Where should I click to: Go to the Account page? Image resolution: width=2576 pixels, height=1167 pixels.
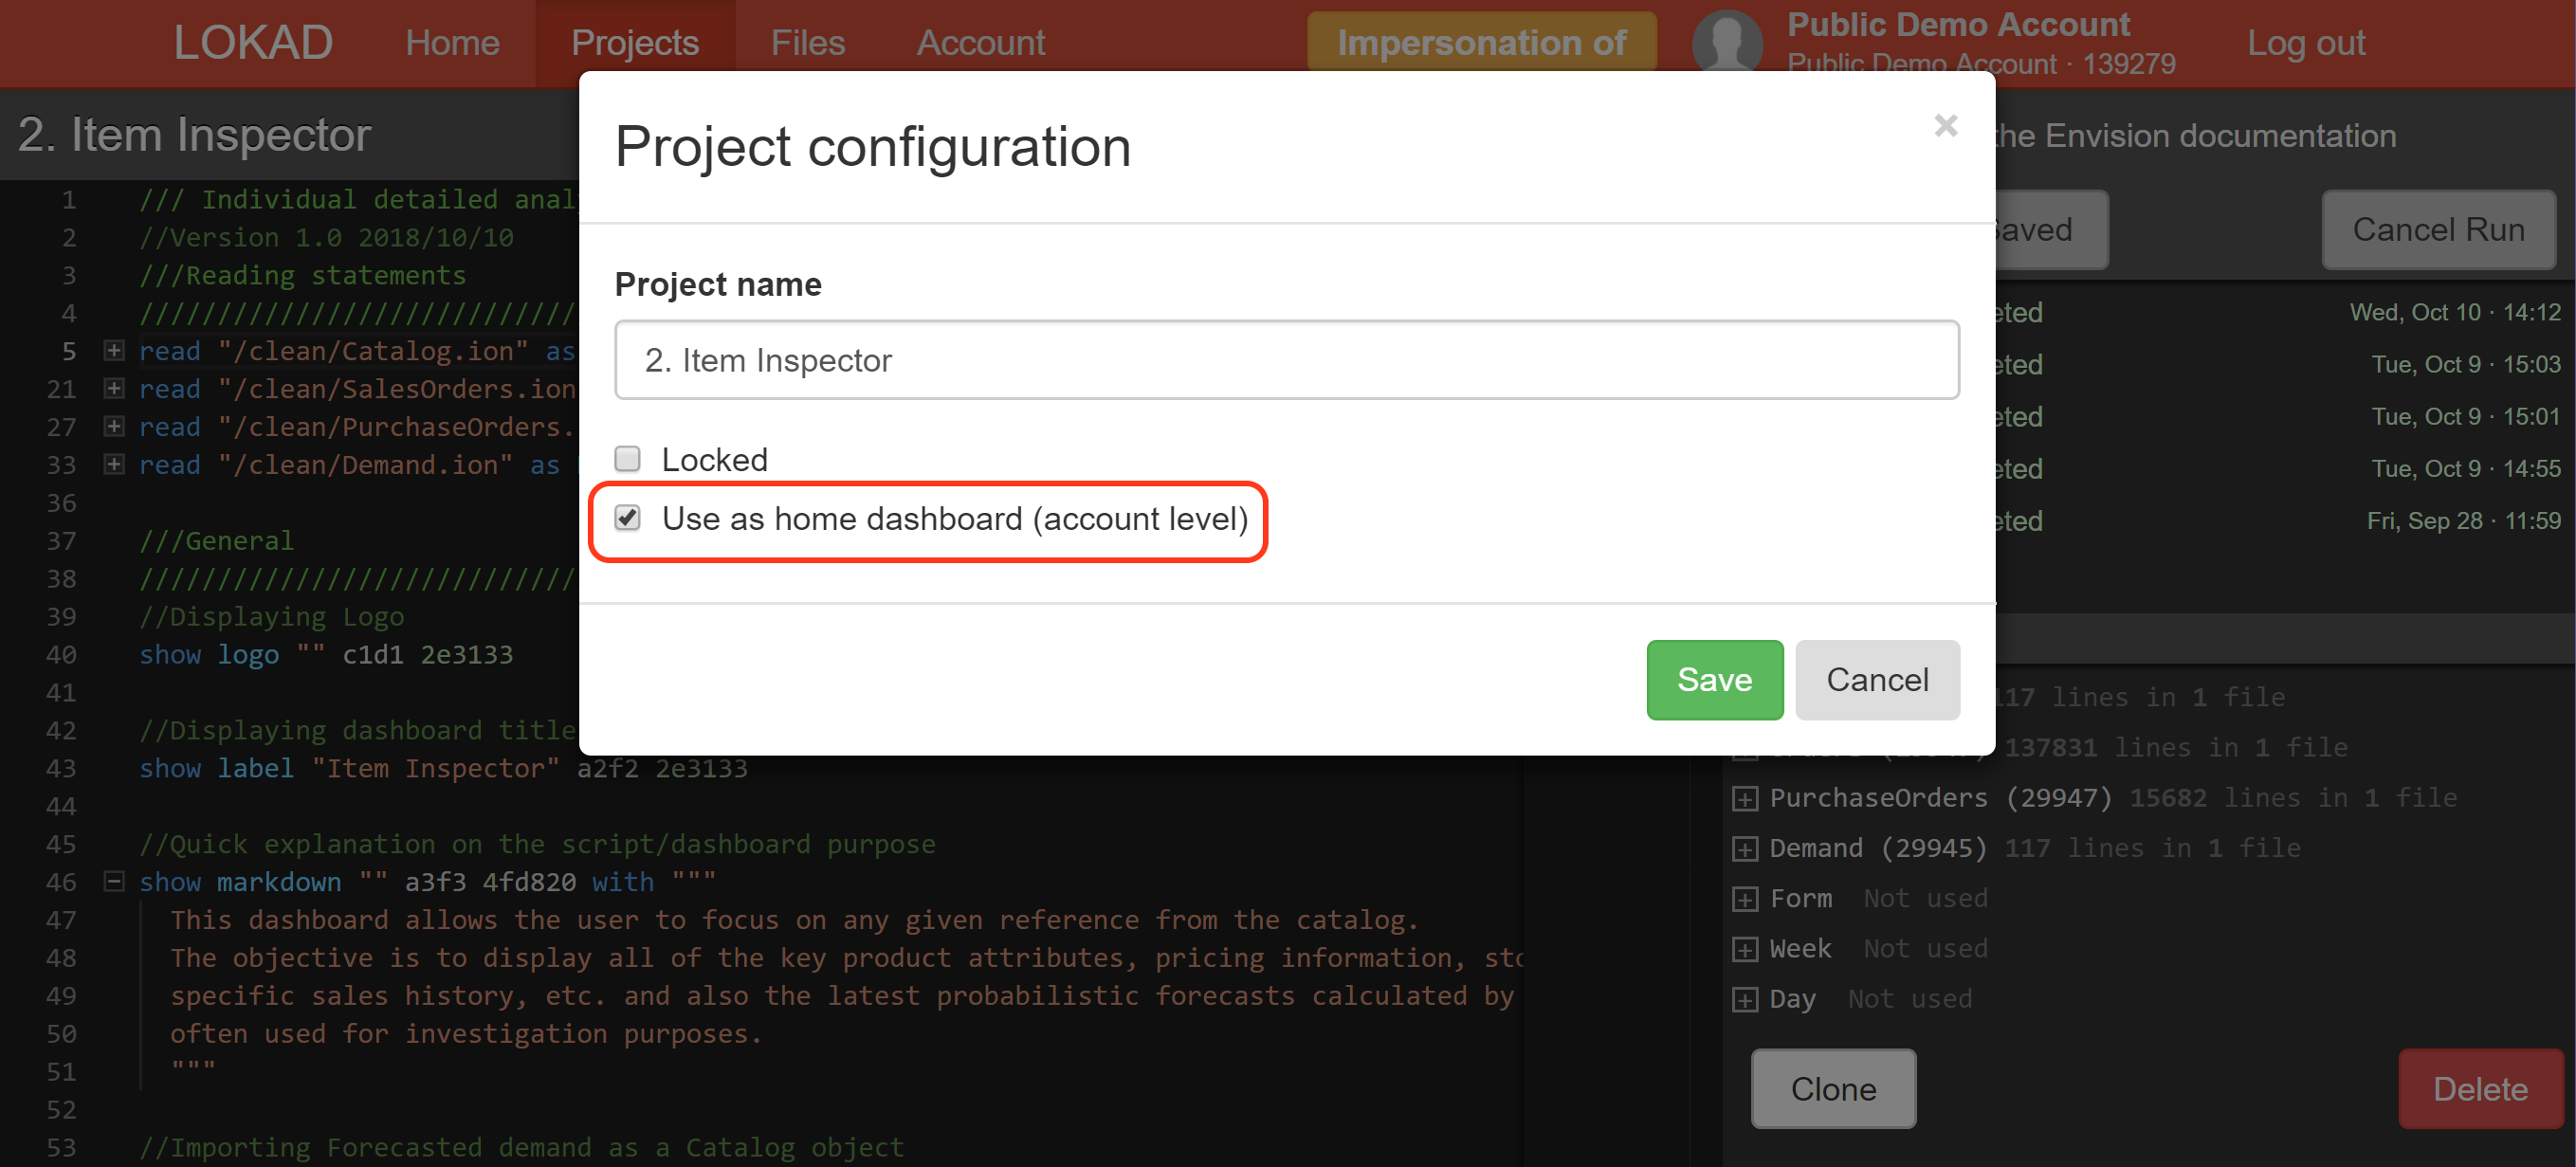point(980,43)
